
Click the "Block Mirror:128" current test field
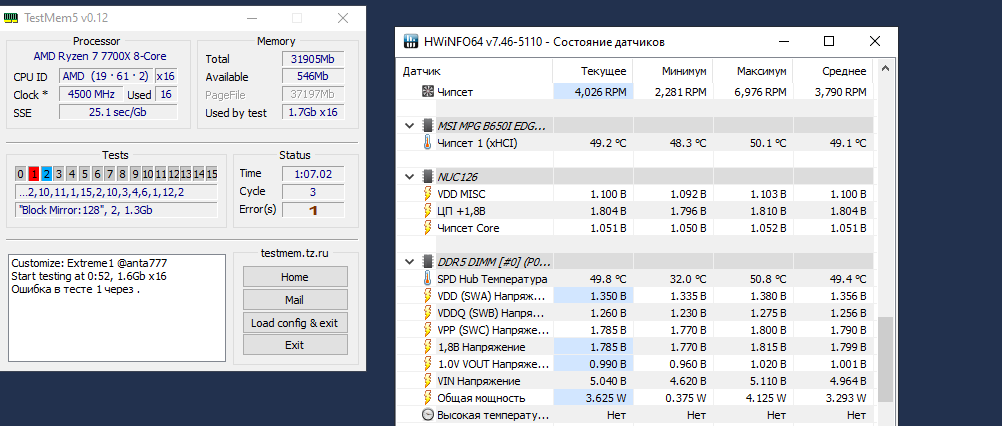coord(116,210)
